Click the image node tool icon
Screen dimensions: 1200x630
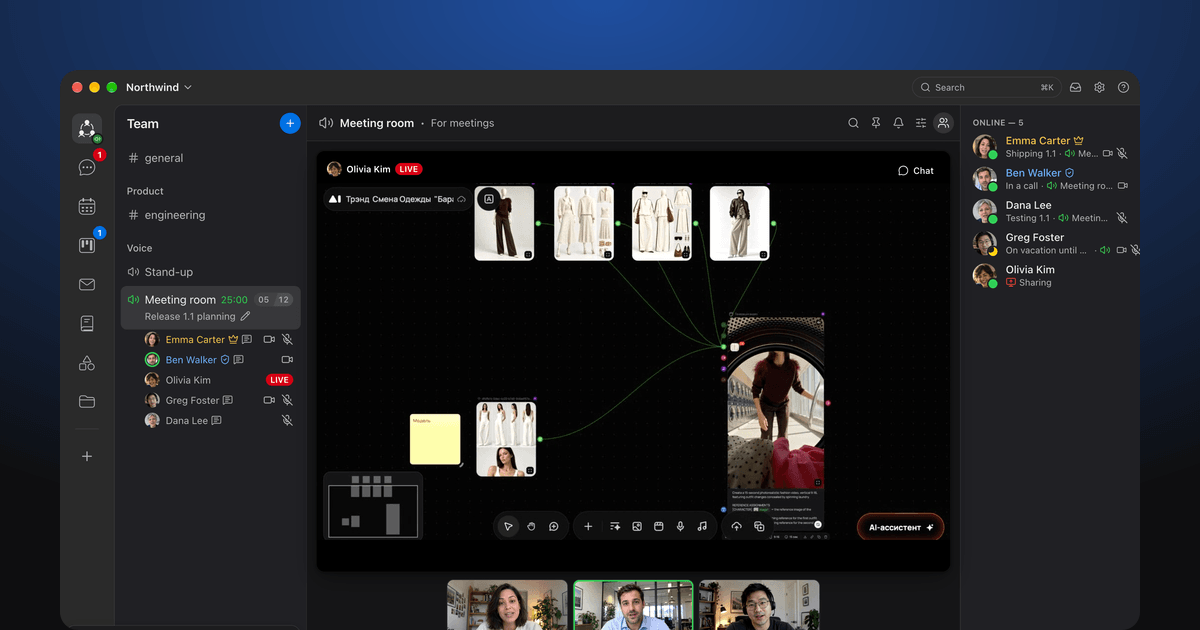coord(637,526)
